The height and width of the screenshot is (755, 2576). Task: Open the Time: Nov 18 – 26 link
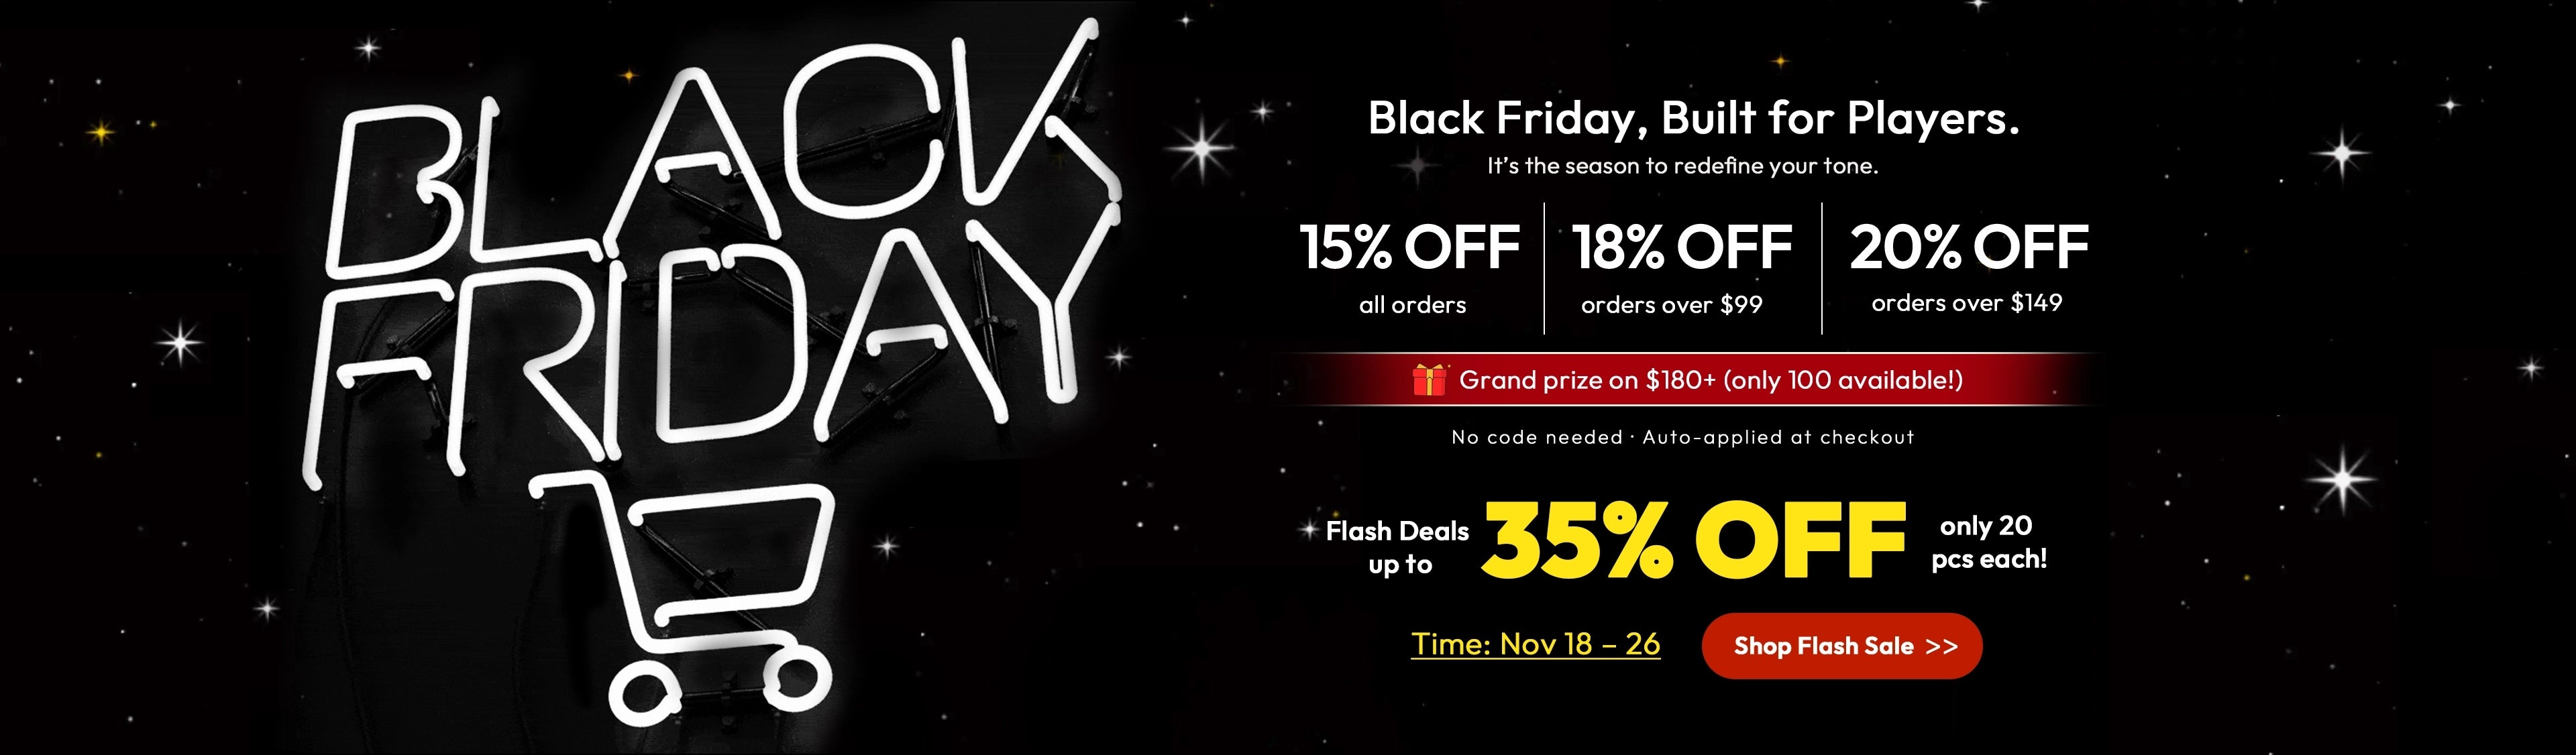click(x=1535, y=644)
